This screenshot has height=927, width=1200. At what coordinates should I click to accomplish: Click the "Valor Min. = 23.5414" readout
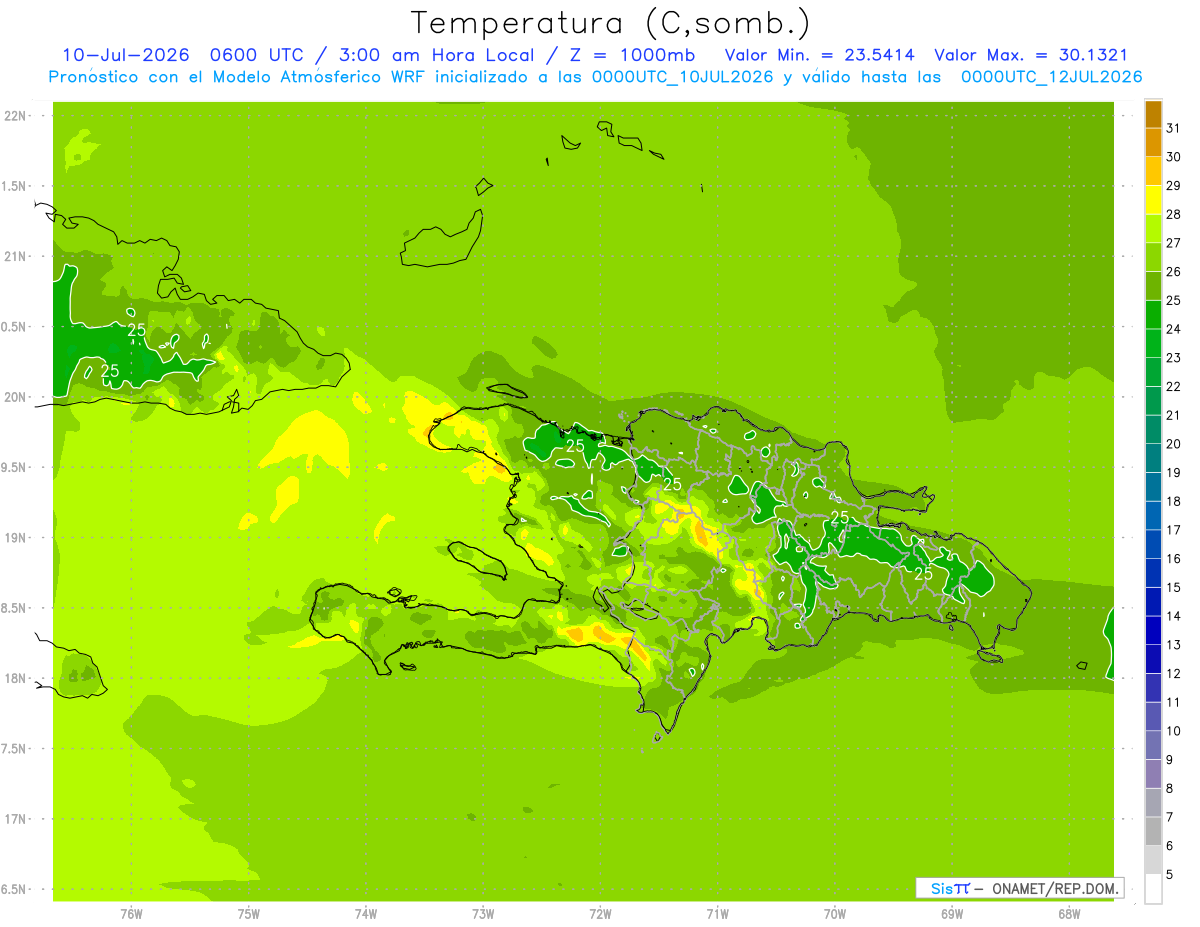819,55
